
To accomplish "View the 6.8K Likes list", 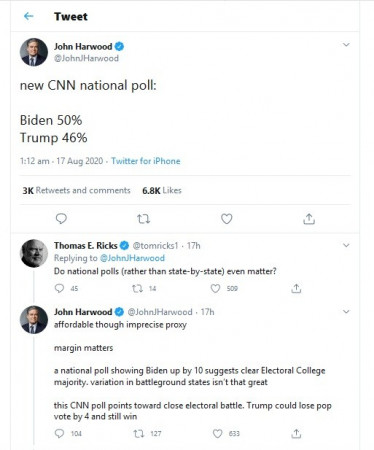I will tap(162, 191).
